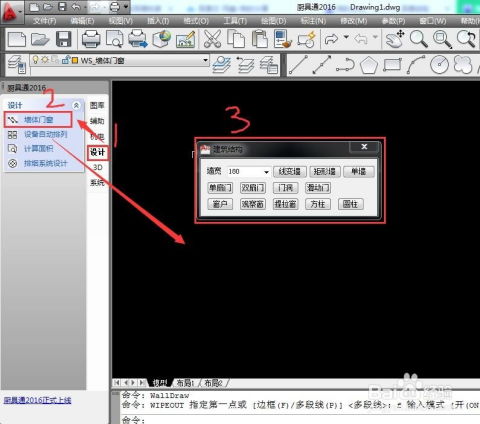Select the Line drawing tool
Viewport: 480px width, 424px height.
tap(298, 65)
